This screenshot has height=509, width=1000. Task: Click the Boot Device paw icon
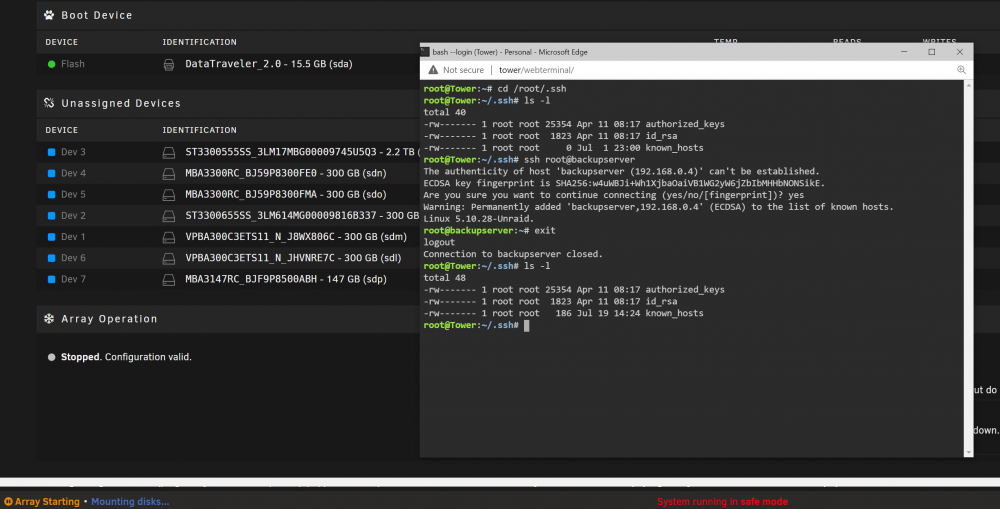(49, 15)
